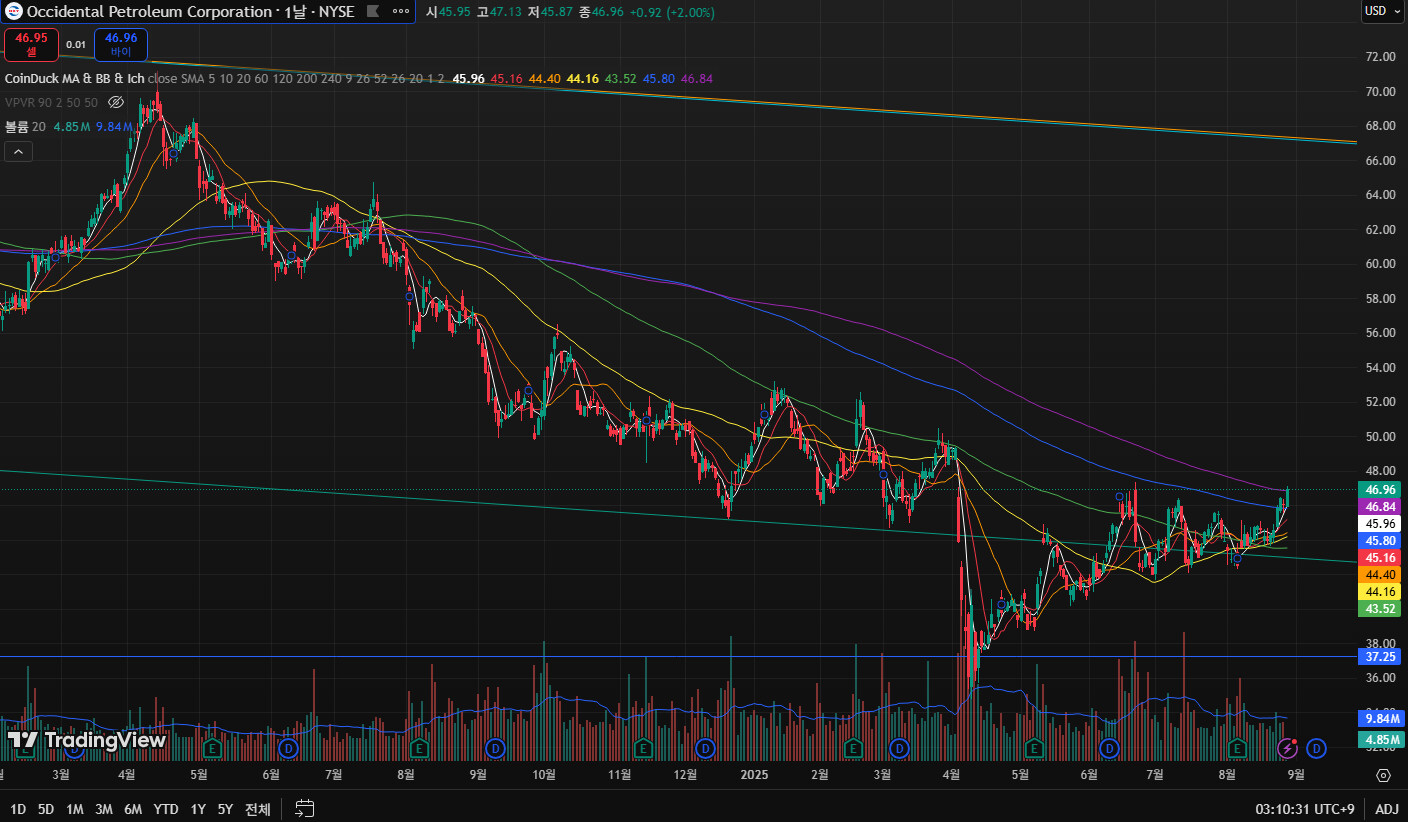This screenshot has width=1408, height=822.
Task: Open chart settings hexagon icon on time axis
Action: pyautogui.click(x=1383, y=775)
